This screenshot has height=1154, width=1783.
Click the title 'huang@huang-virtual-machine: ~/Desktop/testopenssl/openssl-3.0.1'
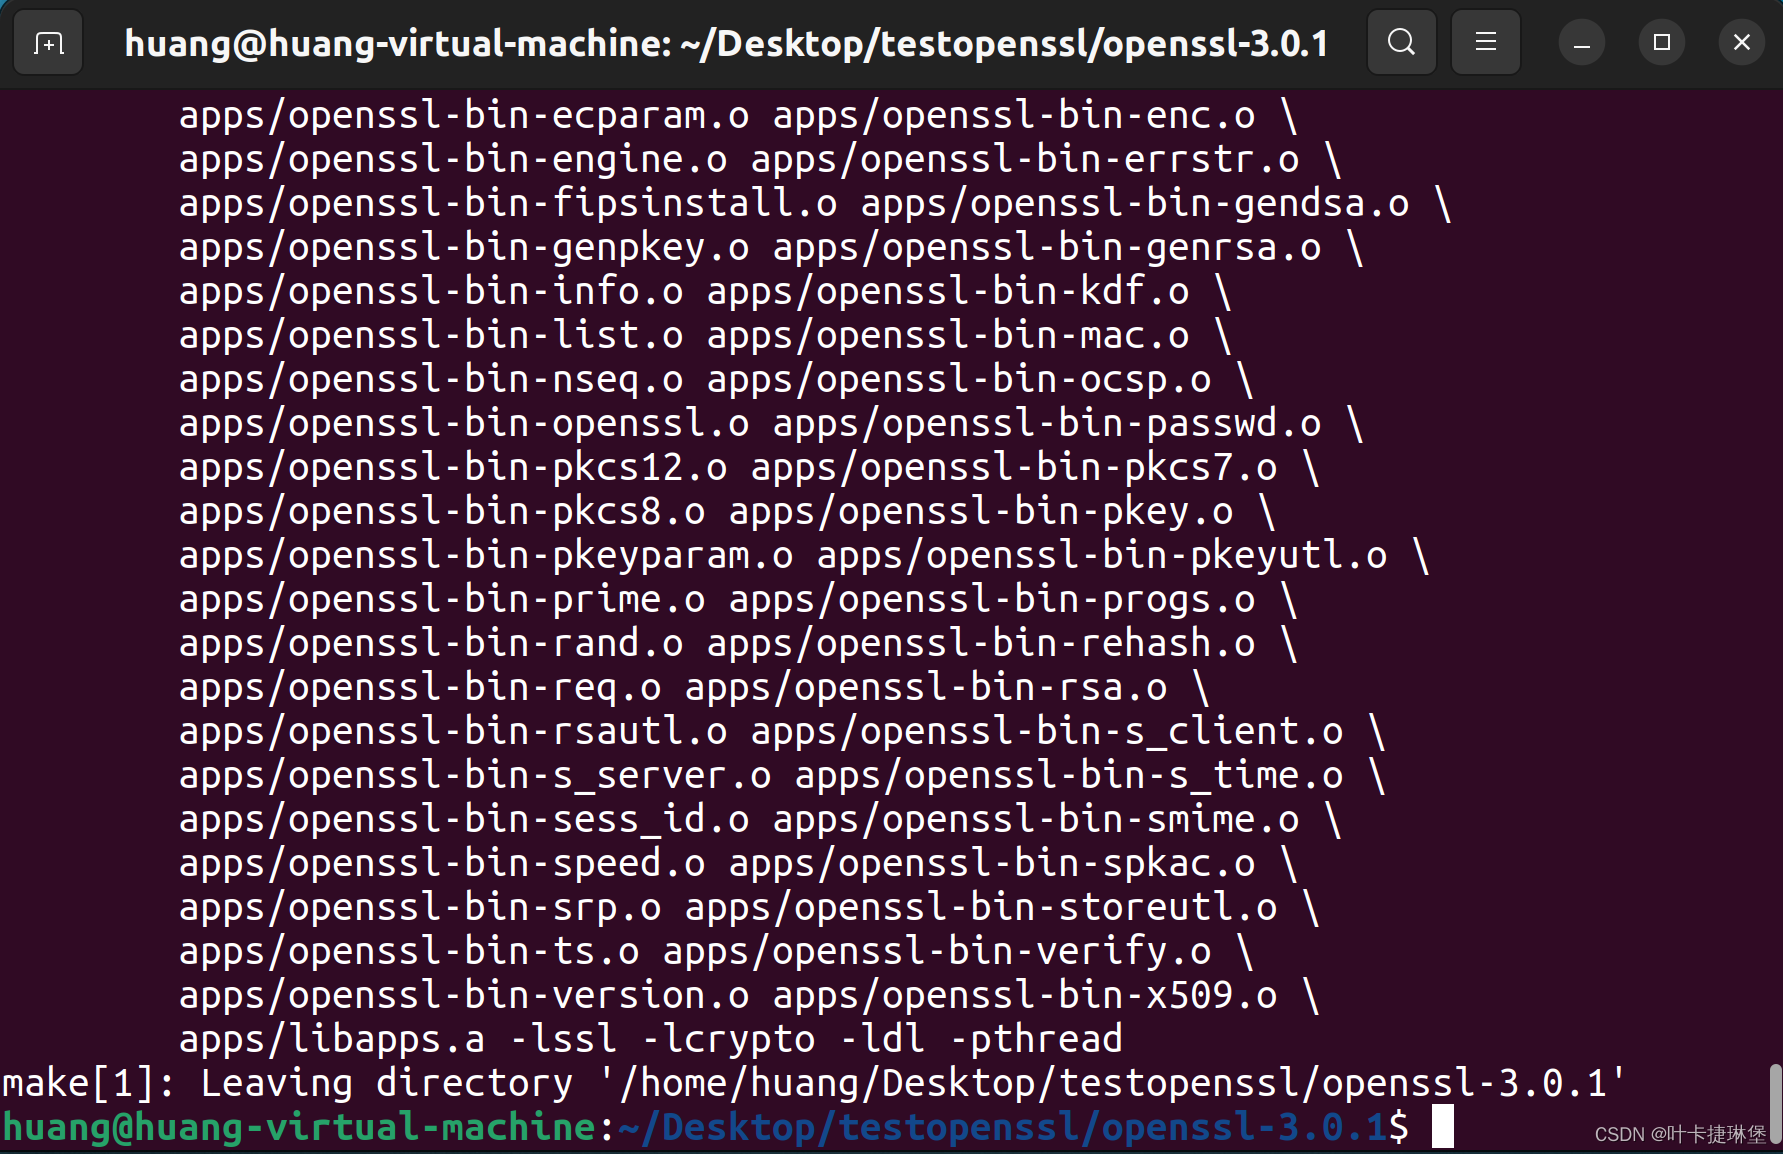726,43
